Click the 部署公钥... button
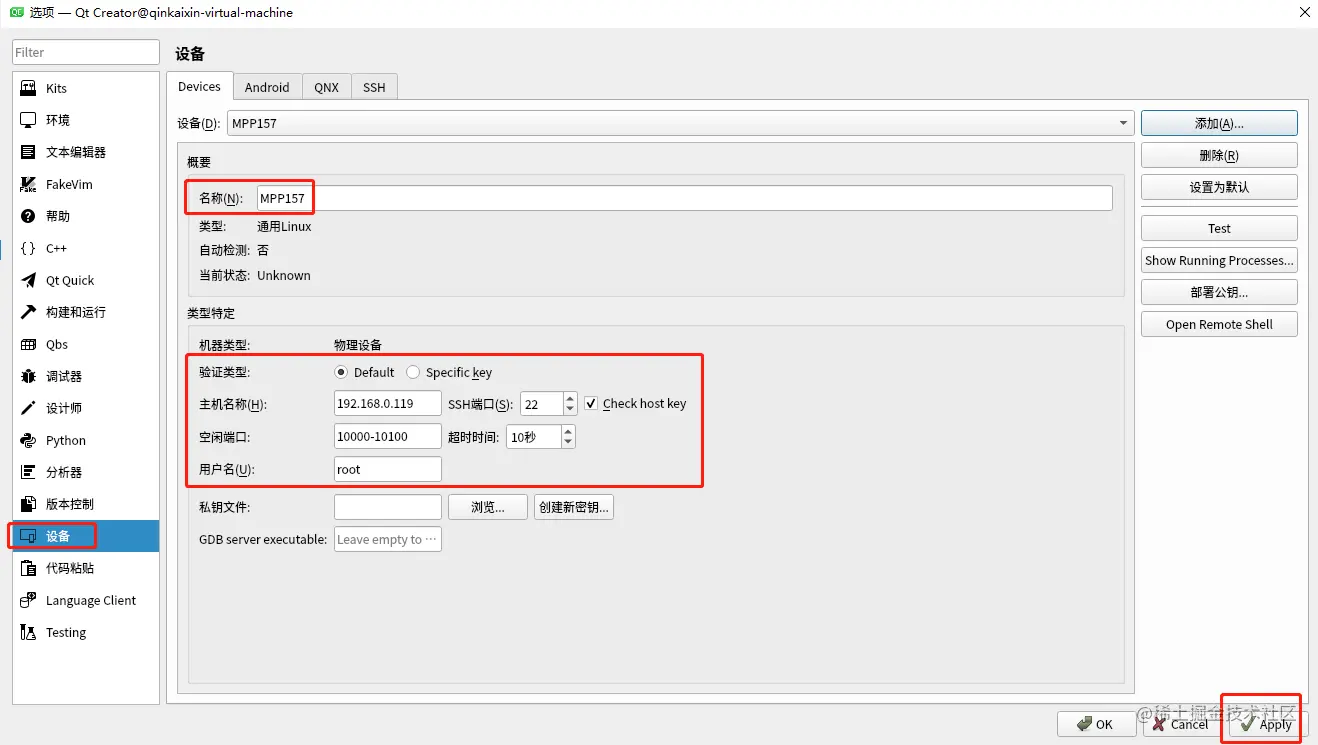This screenshot has width=1318, height=745. 1219,292
